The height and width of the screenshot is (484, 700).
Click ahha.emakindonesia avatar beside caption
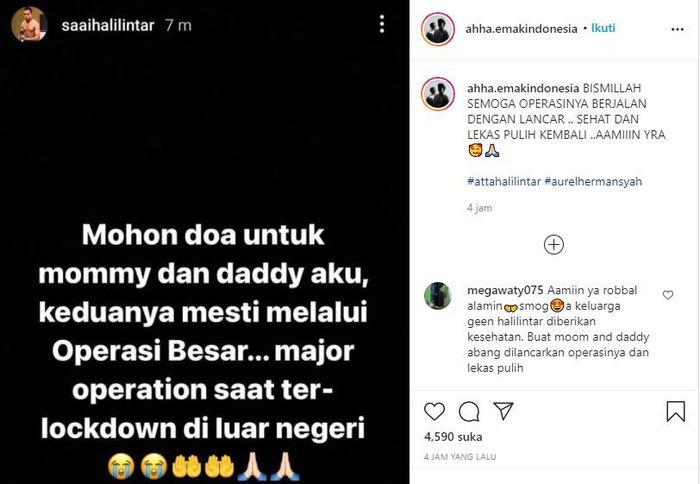[438, 93]
